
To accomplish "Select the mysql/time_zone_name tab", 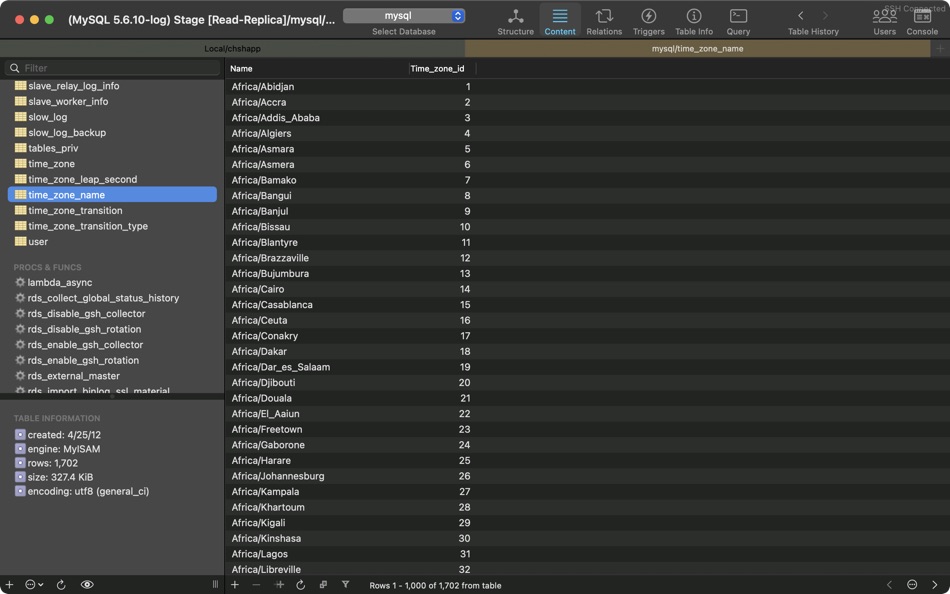I will click(697, 48).
